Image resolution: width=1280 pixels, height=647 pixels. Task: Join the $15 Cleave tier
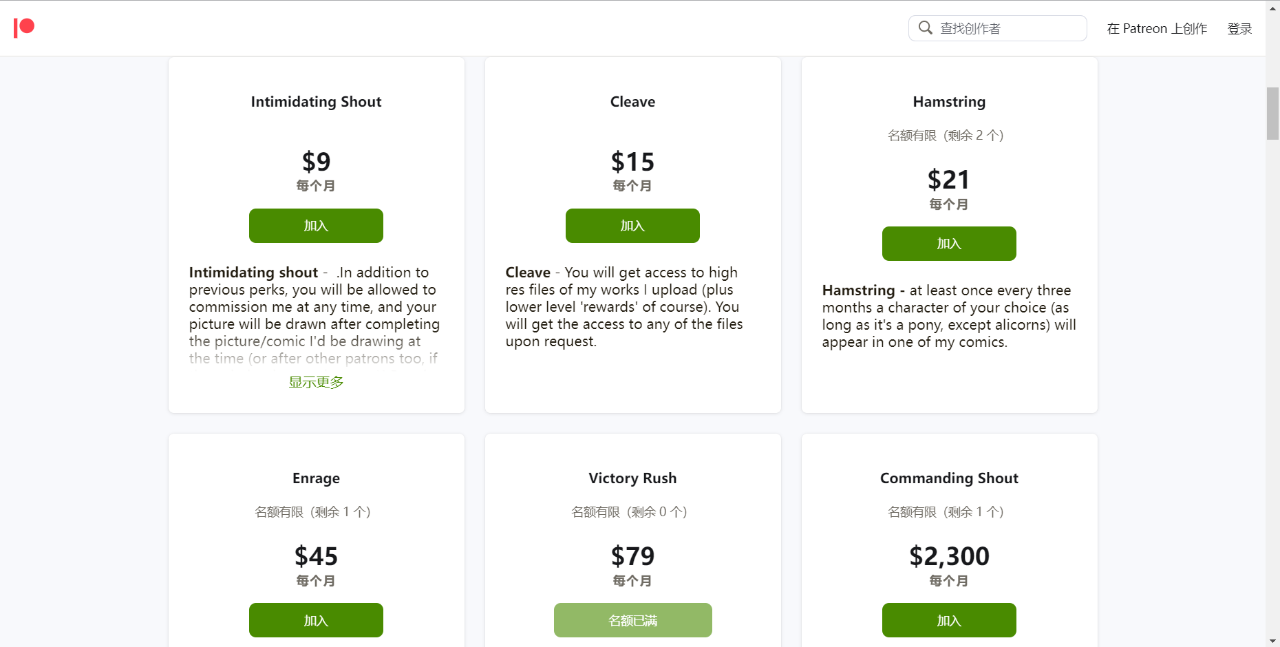[x=632, y=226]
